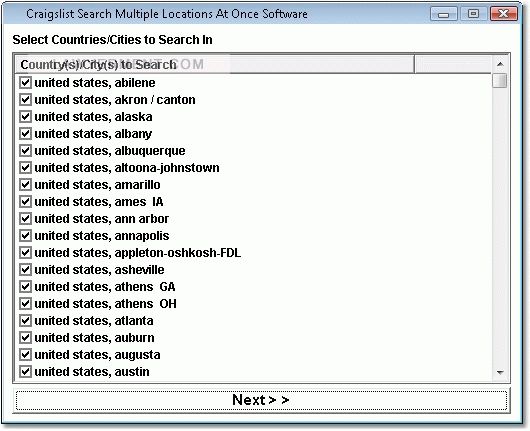Select the text united states, albany
The width and height of the screenshot is (530, 431).
(x=93, y=134)
